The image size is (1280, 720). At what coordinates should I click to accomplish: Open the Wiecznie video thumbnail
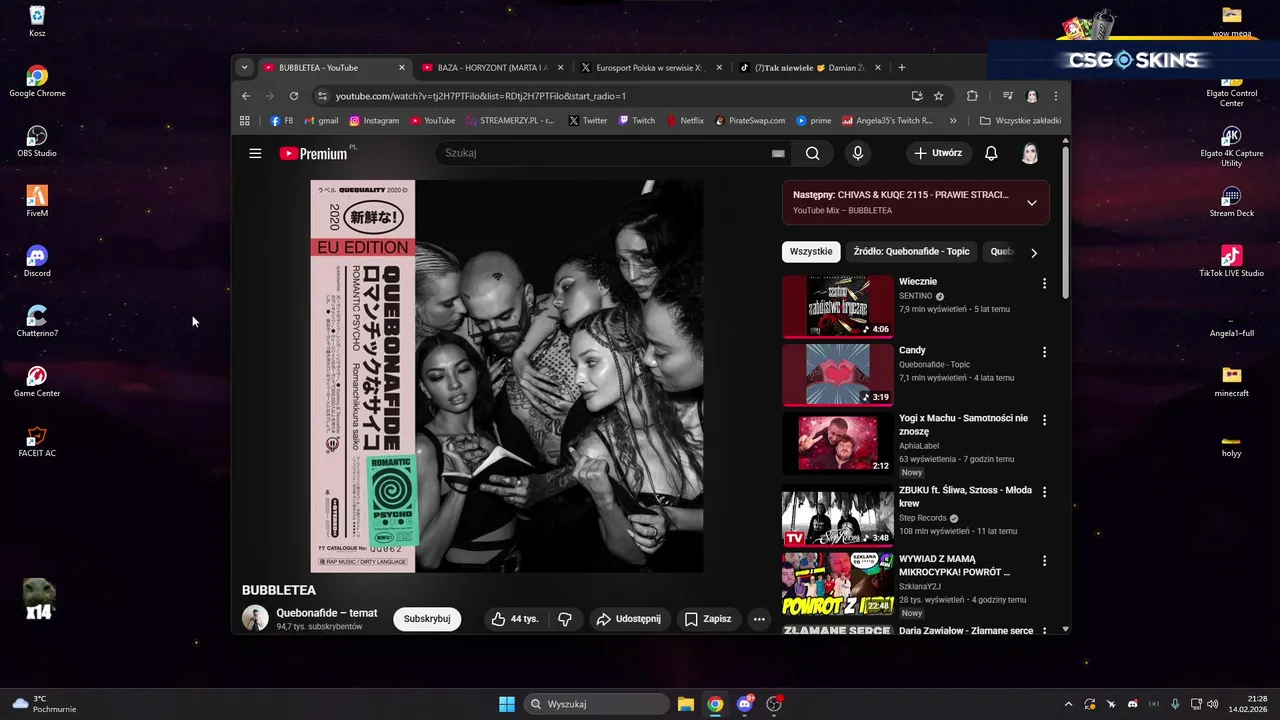pyautogui.click(x=838, y=306)
